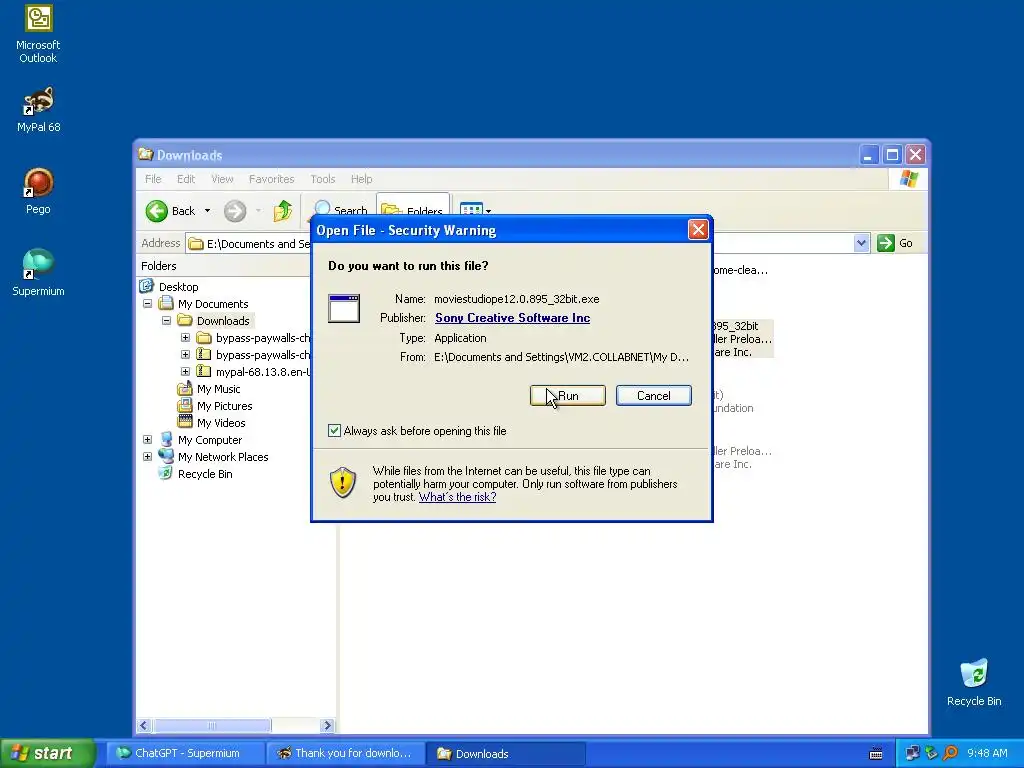The width and height of the screenshot is (1024, 768).
Task: Click the Windows Start button
Action: [x=47, y=753]
